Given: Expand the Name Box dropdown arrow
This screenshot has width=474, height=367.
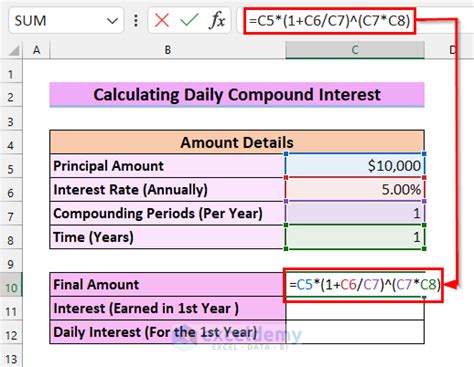Looking at the screenshot, I should tap(112, 21).
